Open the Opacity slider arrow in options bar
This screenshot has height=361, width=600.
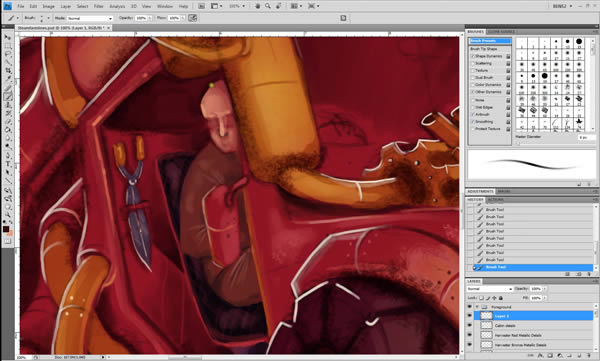click(150, 18)
